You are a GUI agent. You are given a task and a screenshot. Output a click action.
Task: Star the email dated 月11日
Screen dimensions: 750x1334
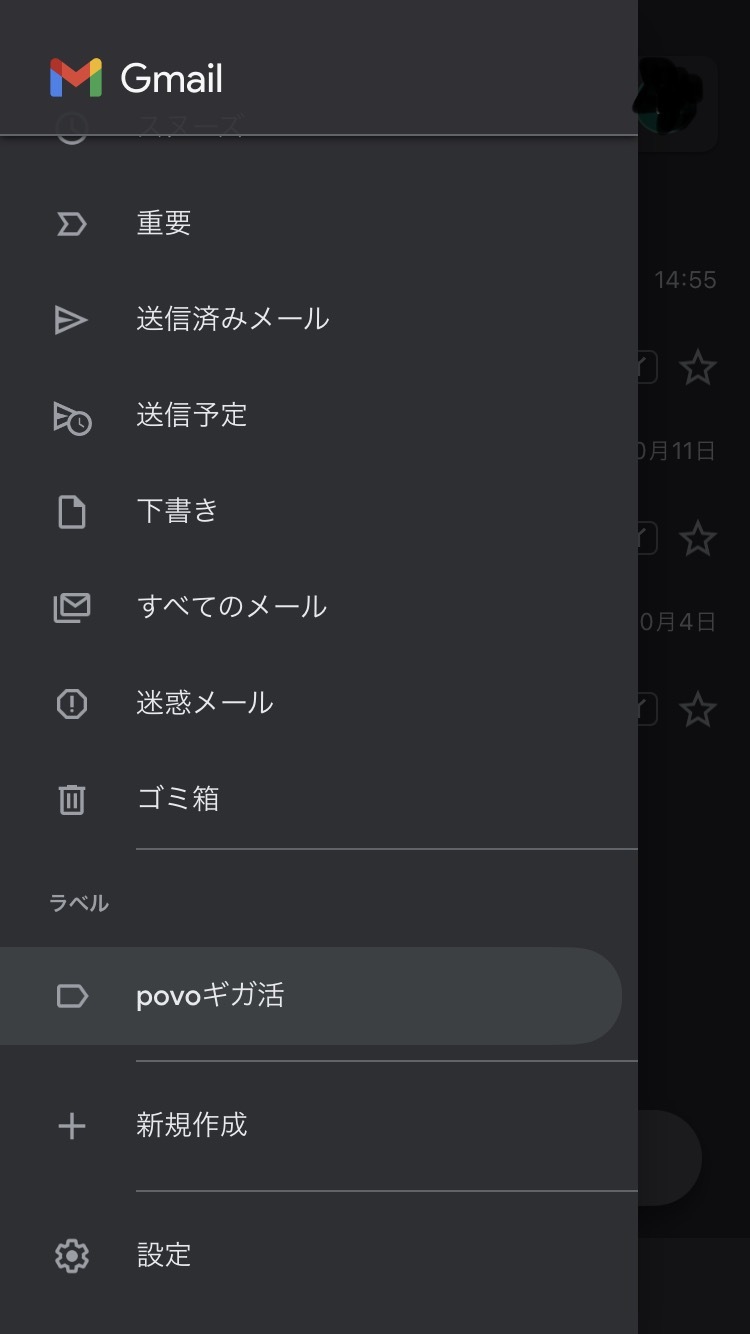(x=697, y=539)
